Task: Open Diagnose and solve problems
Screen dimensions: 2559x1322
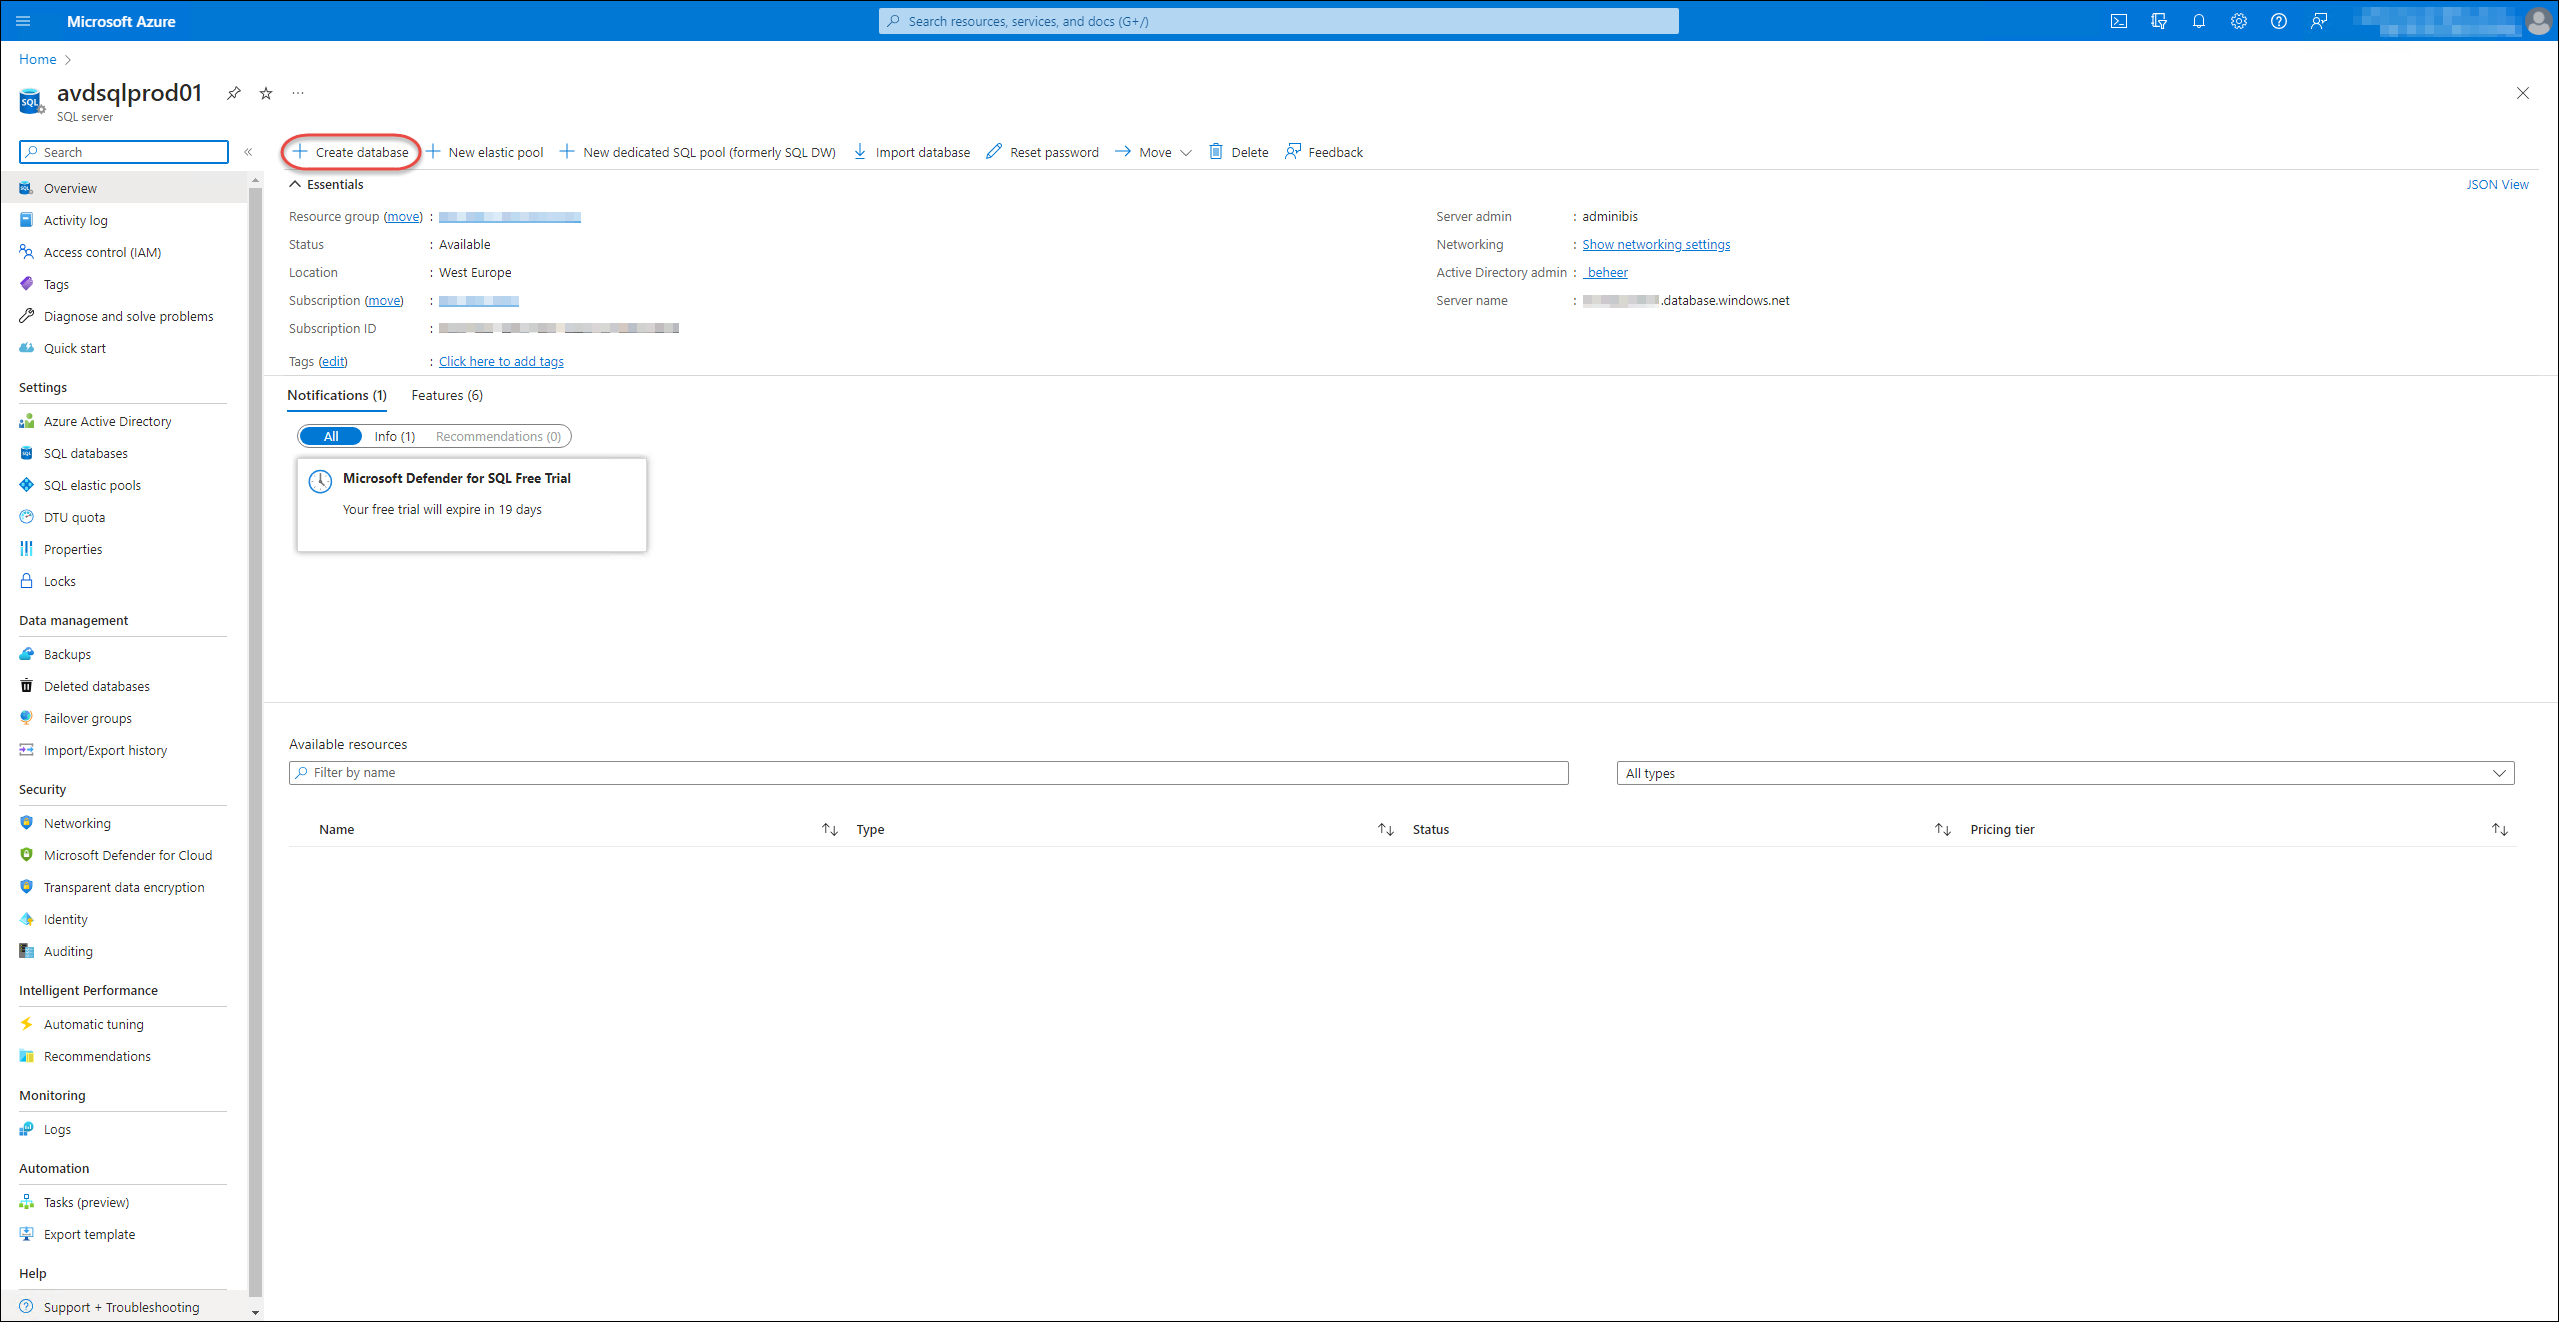Action: pyautogui.click(x=124, y=316)
